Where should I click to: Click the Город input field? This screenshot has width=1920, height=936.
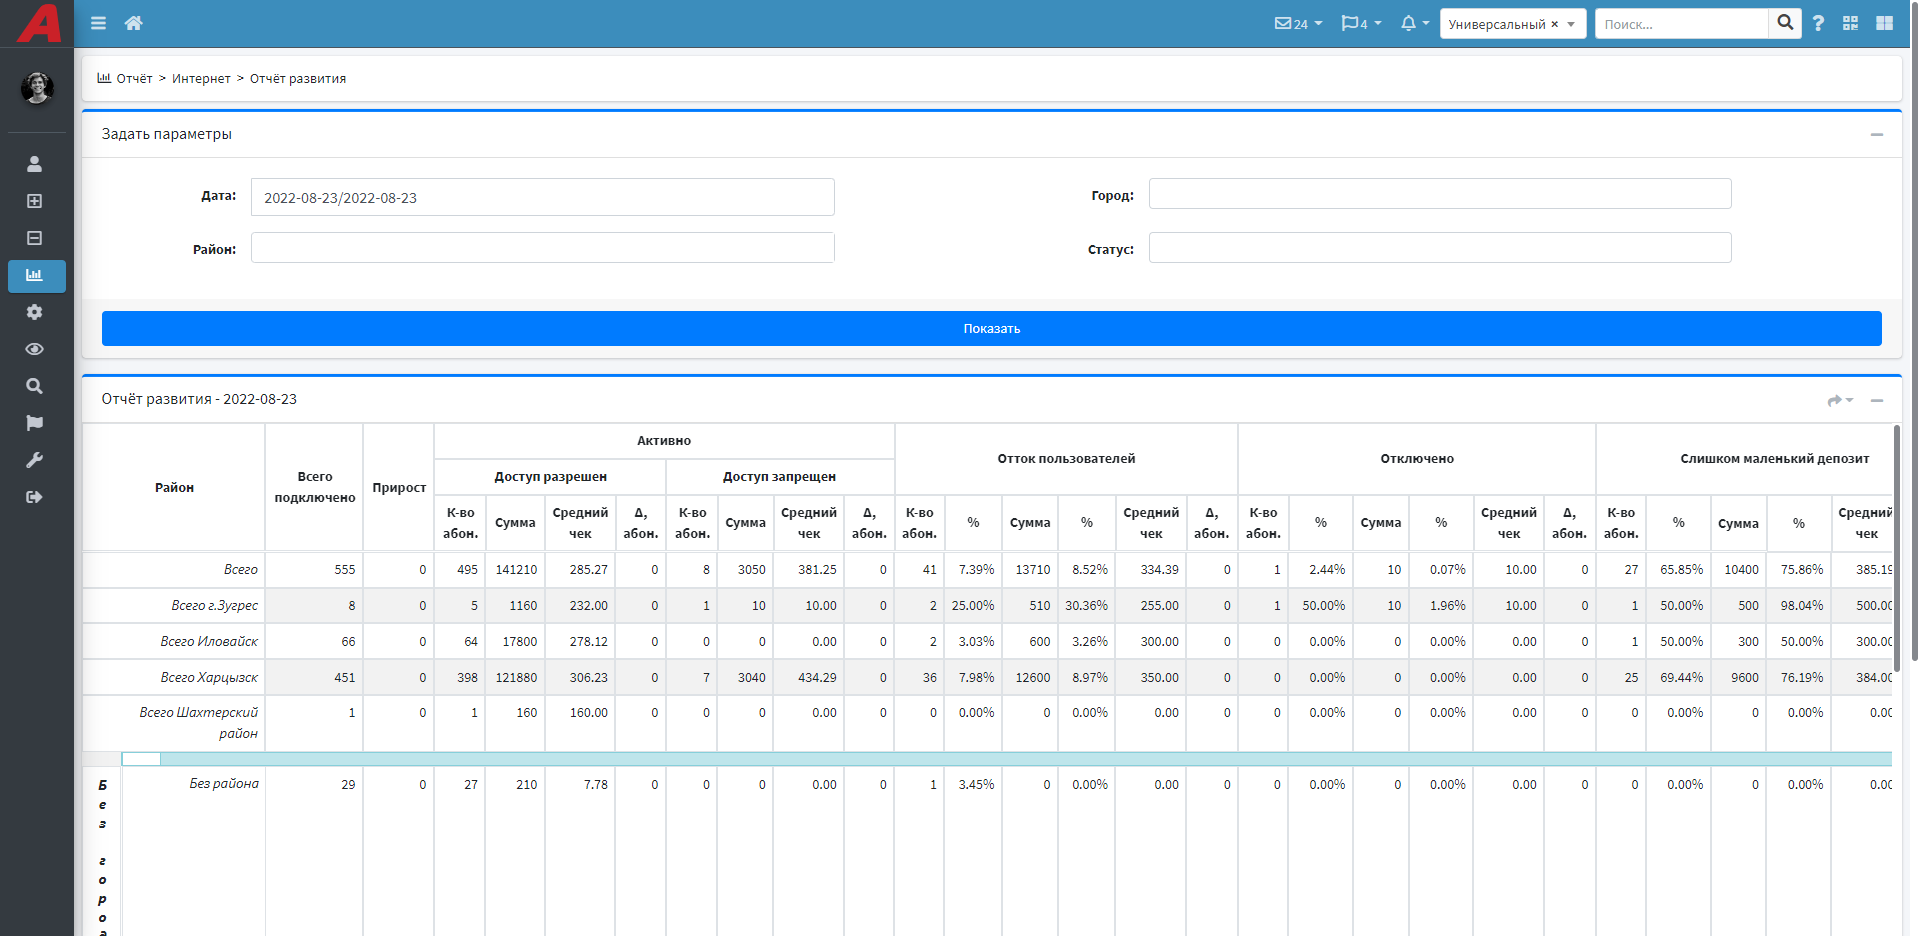tap(1439, 194)
